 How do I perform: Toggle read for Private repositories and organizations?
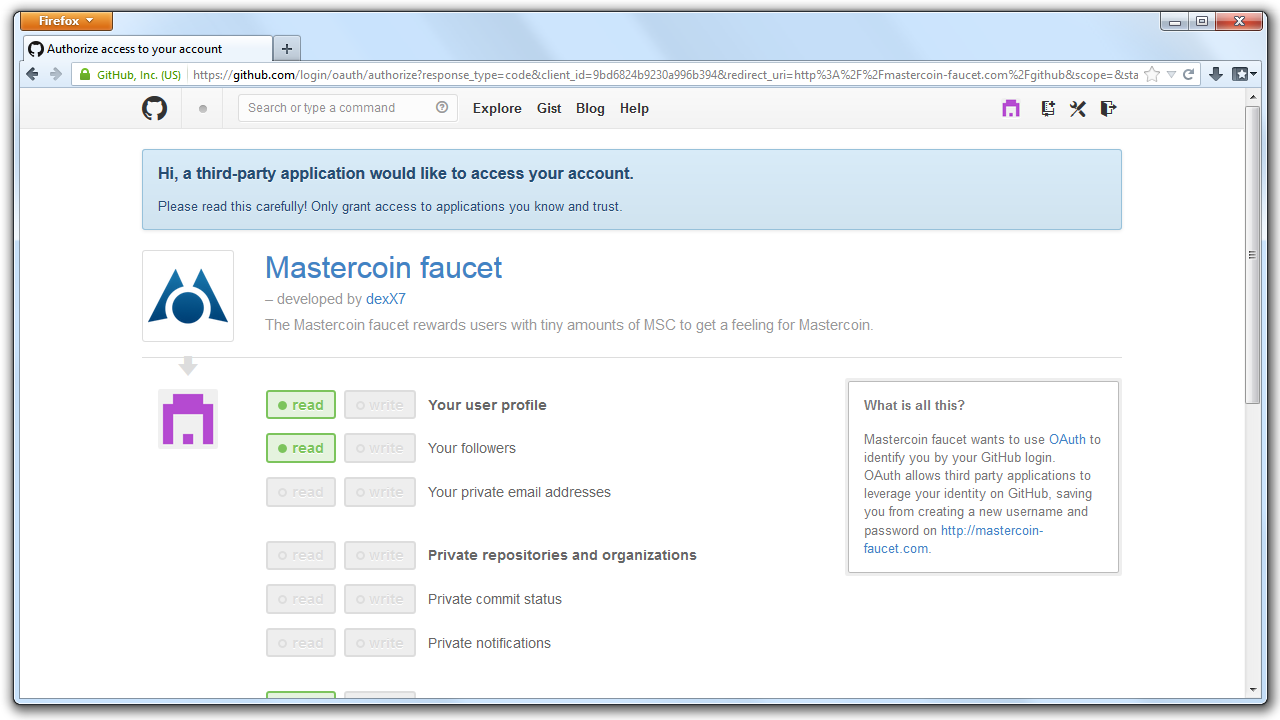point(301,555)
